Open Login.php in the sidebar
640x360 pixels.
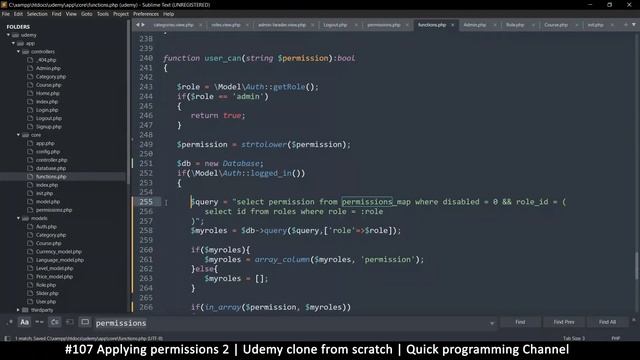(x=47, y=110)
